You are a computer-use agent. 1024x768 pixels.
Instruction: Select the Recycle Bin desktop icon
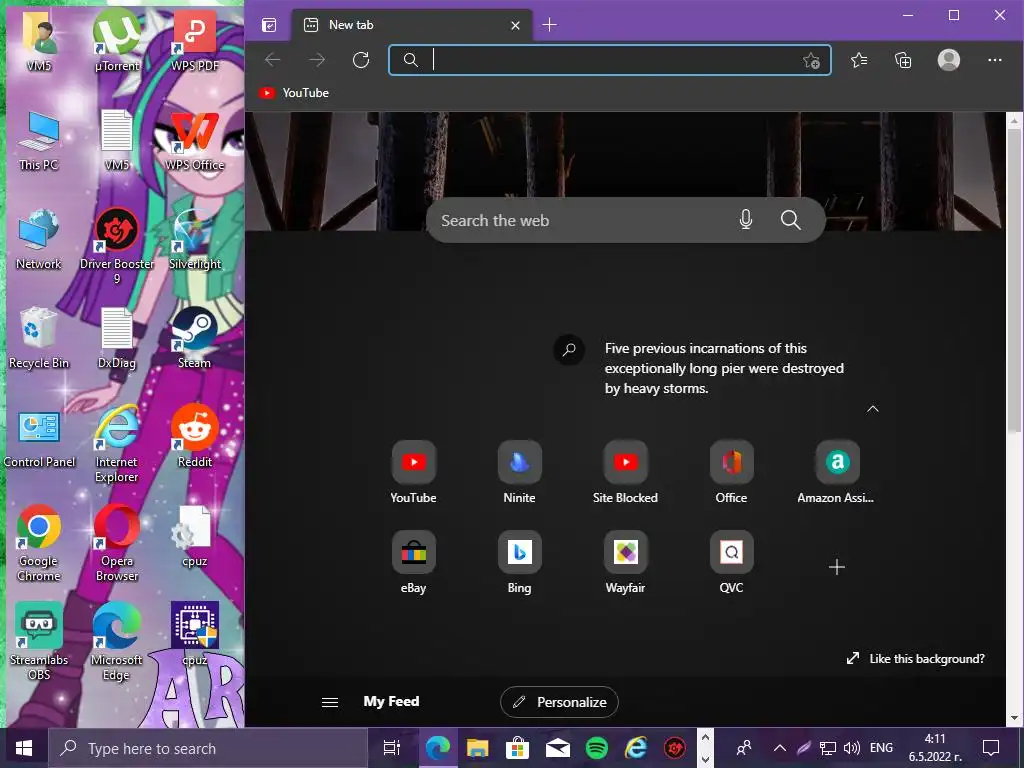(39, 338)
